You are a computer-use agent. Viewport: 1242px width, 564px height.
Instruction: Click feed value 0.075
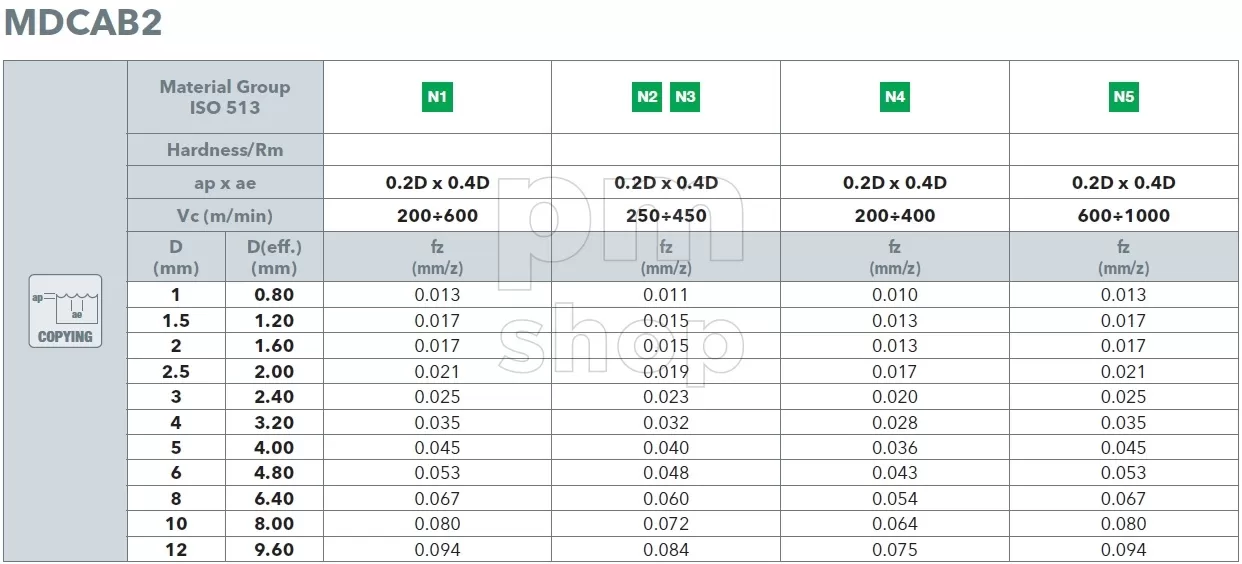pos(895,550)
